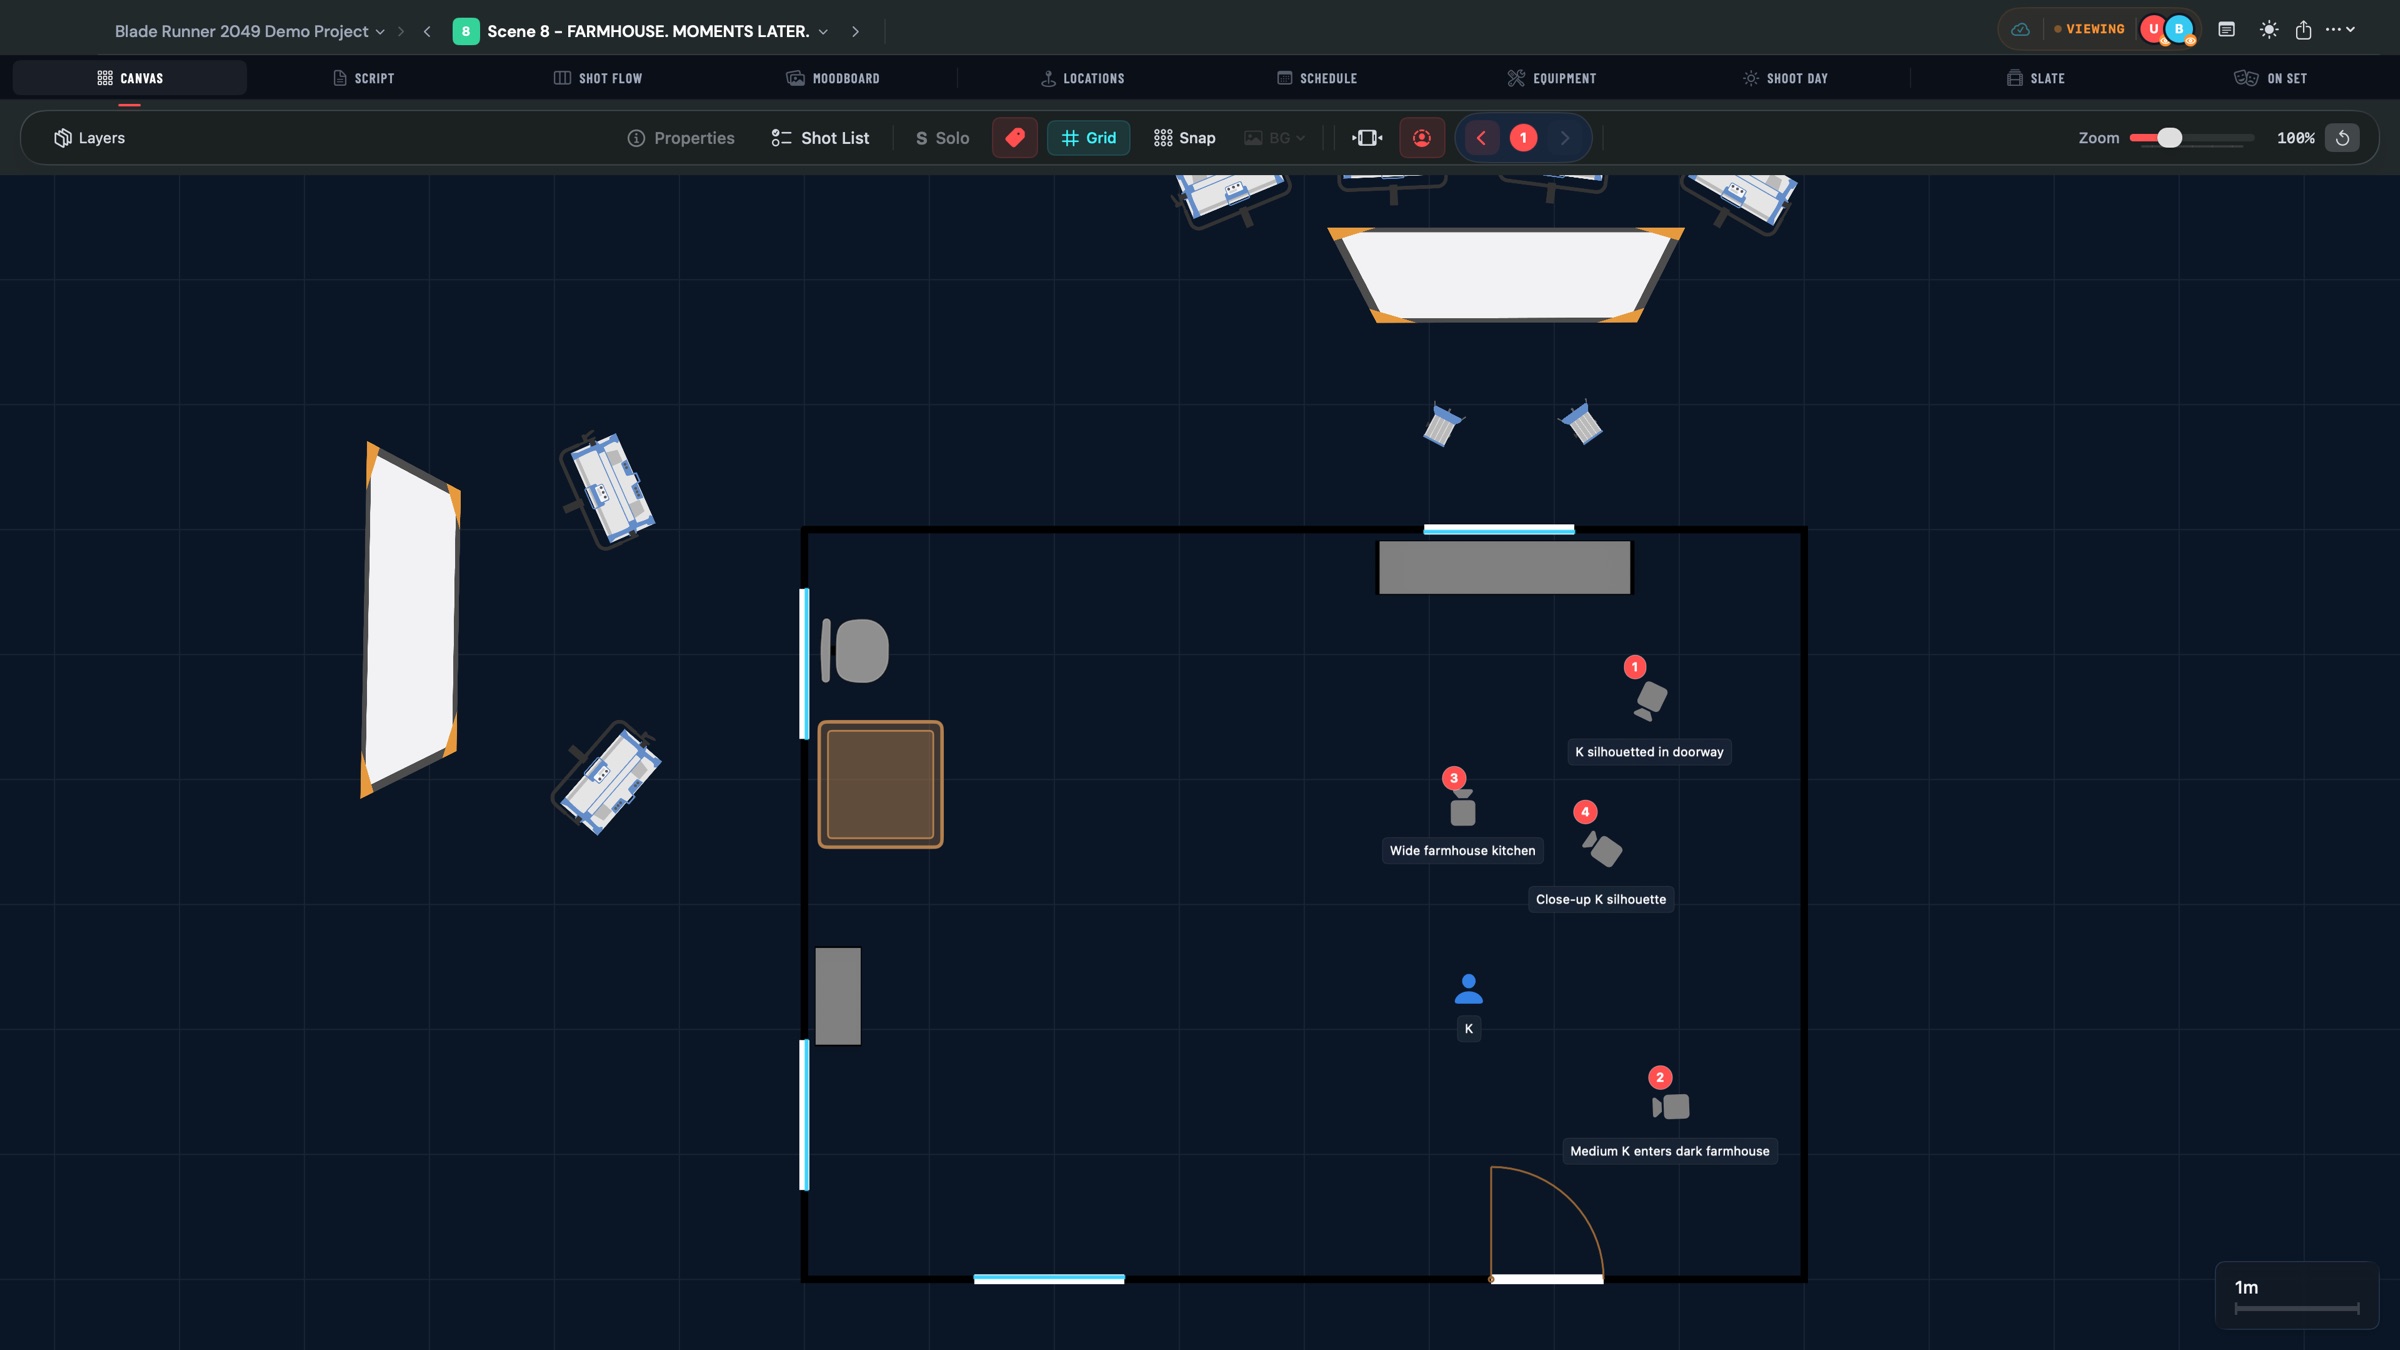Click the fit-to-frame icon in the toolbar
The image size is (2400, 1350).
coord(1366,137)
